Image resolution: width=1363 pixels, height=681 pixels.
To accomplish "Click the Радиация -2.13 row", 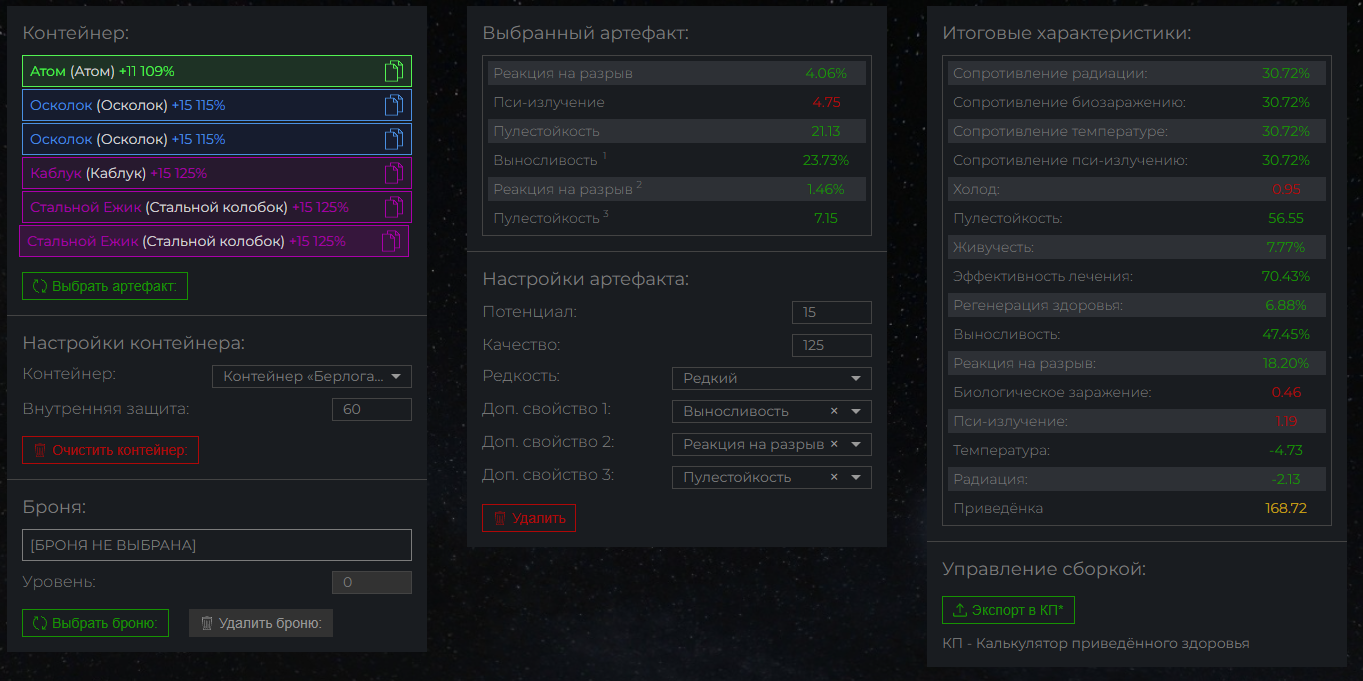I will point(1137,479).
